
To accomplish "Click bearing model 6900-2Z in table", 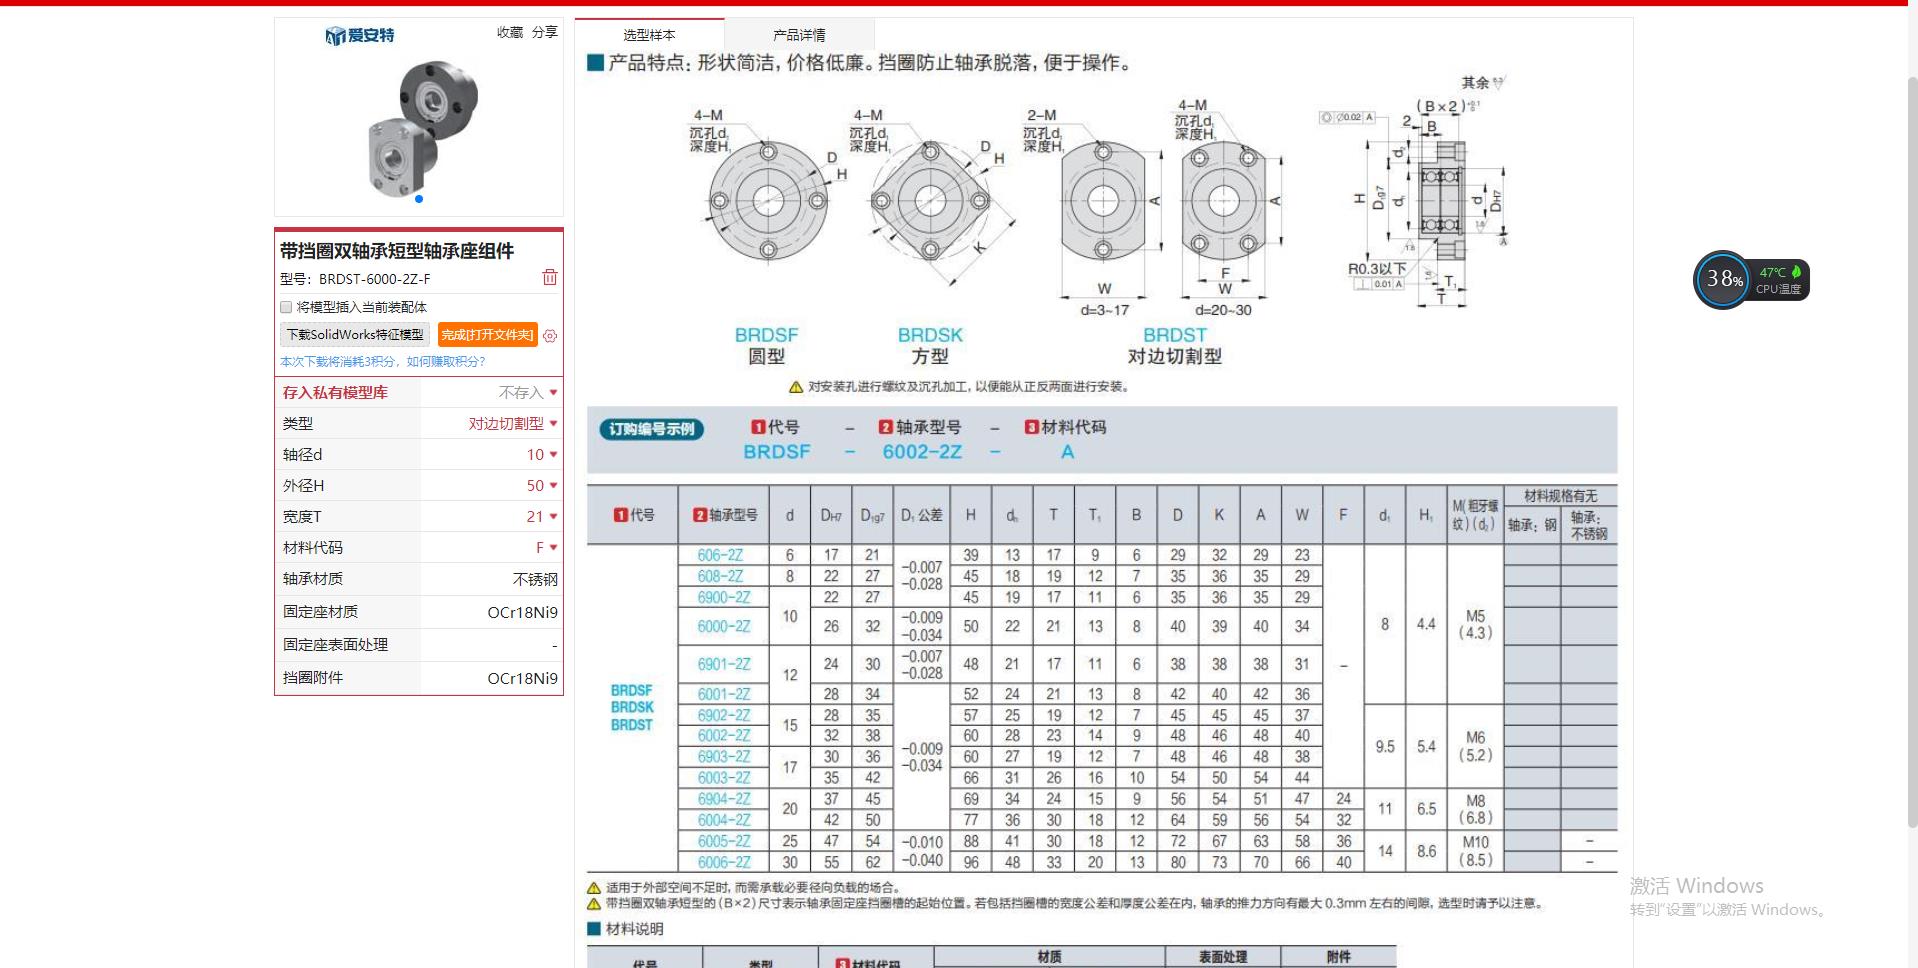I will coord(724,598).
